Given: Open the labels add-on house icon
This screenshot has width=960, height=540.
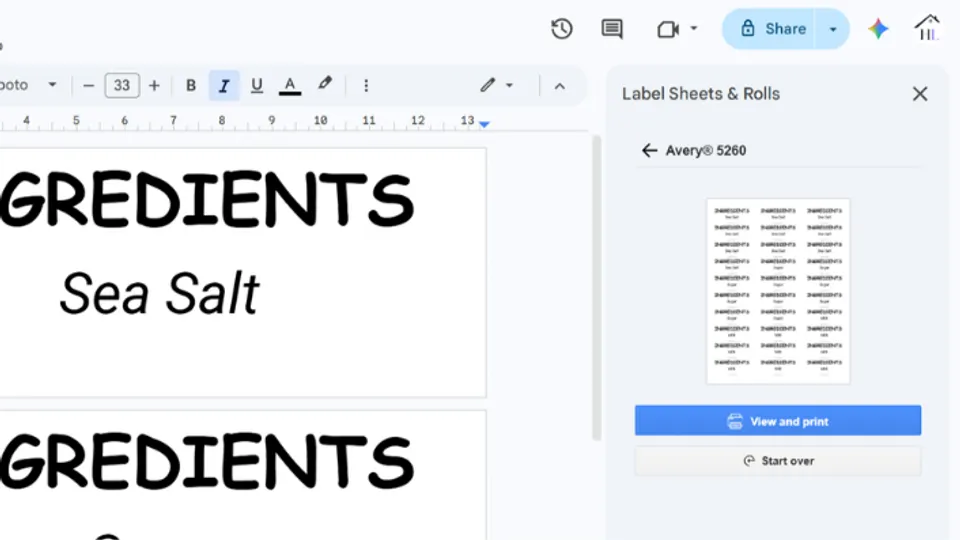Looking at the screenshot, I should point(927,28).
